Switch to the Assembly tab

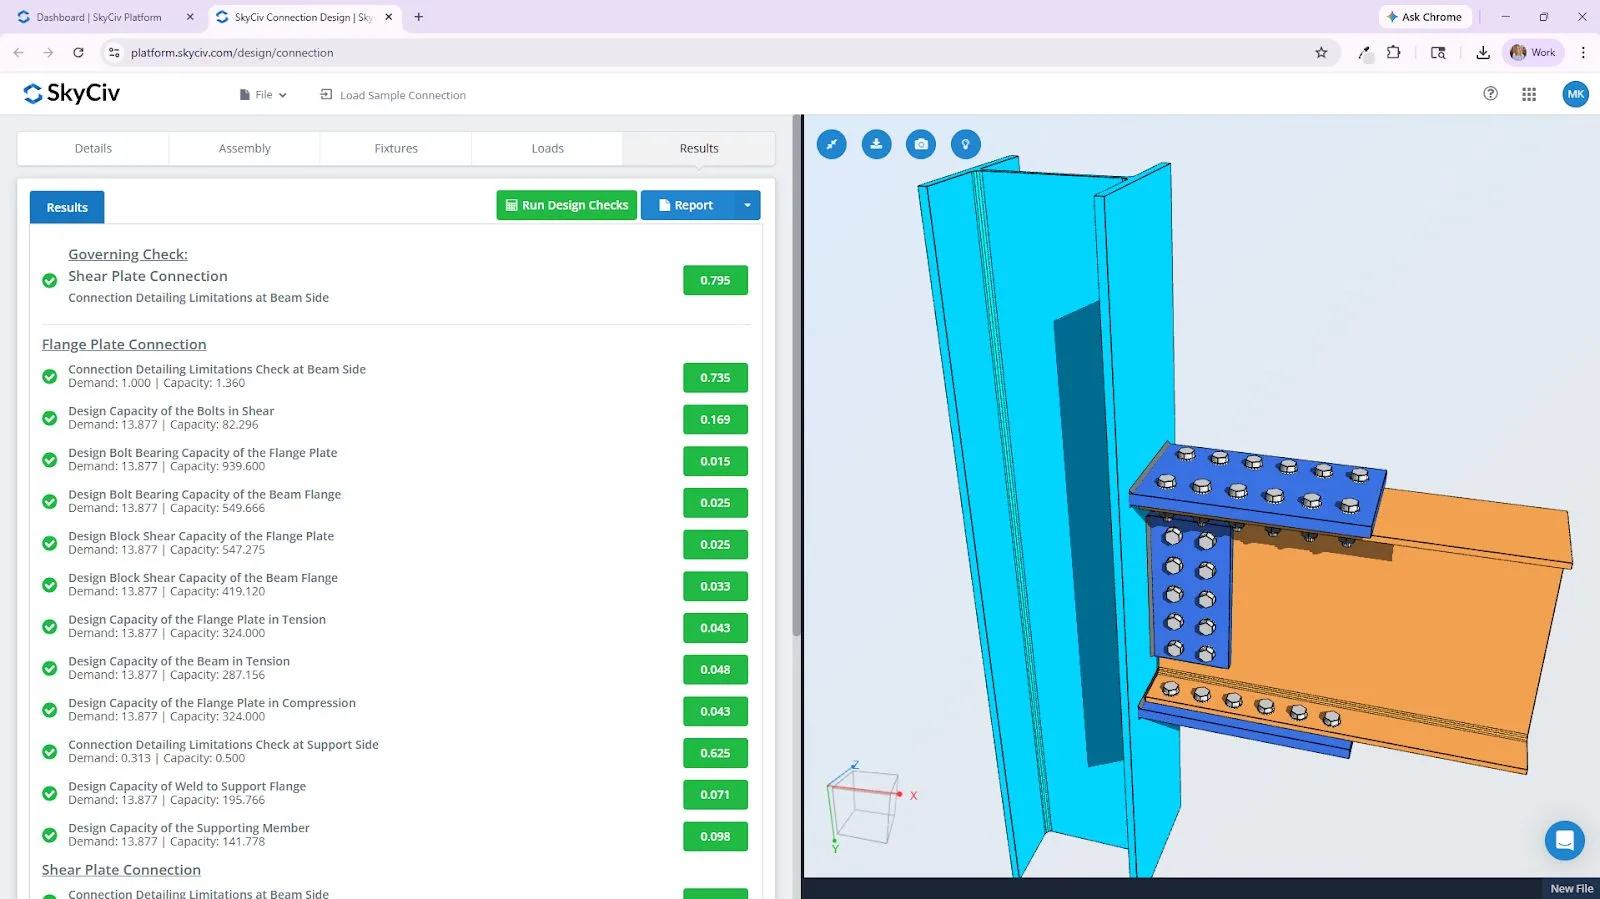click(244, 148)
